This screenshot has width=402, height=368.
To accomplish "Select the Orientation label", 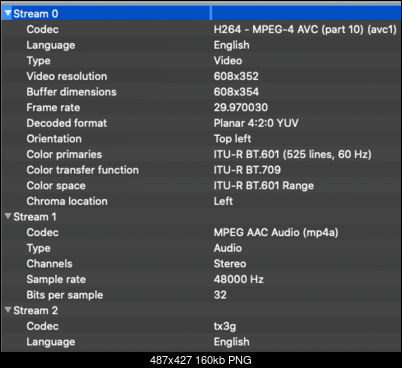I will [x=54, y=139].
